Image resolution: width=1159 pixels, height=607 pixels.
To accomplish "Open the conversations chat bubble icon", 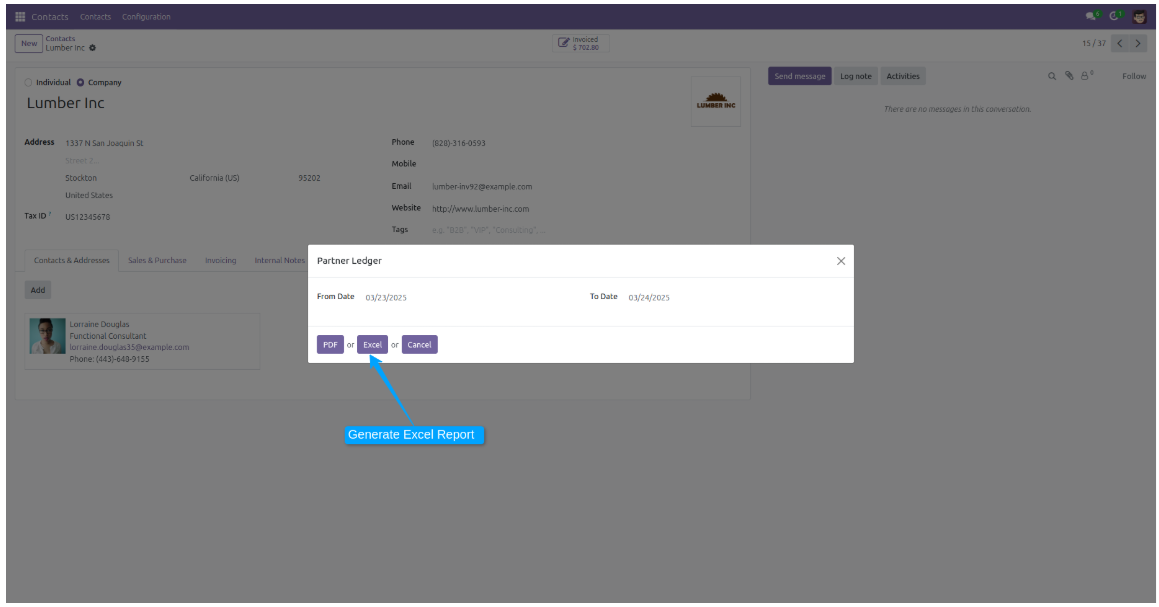I will coord(1091,16).
